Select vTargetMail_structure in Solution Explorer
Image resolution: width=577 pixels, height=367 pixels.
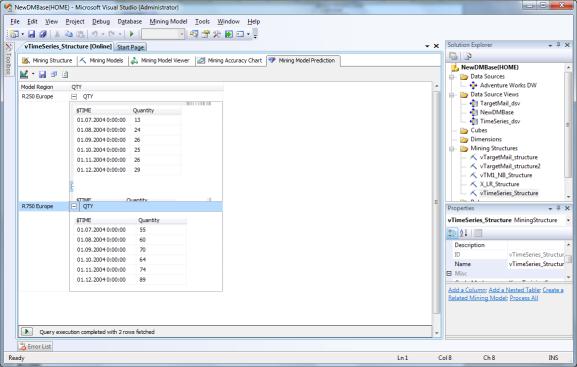(509, 157)
